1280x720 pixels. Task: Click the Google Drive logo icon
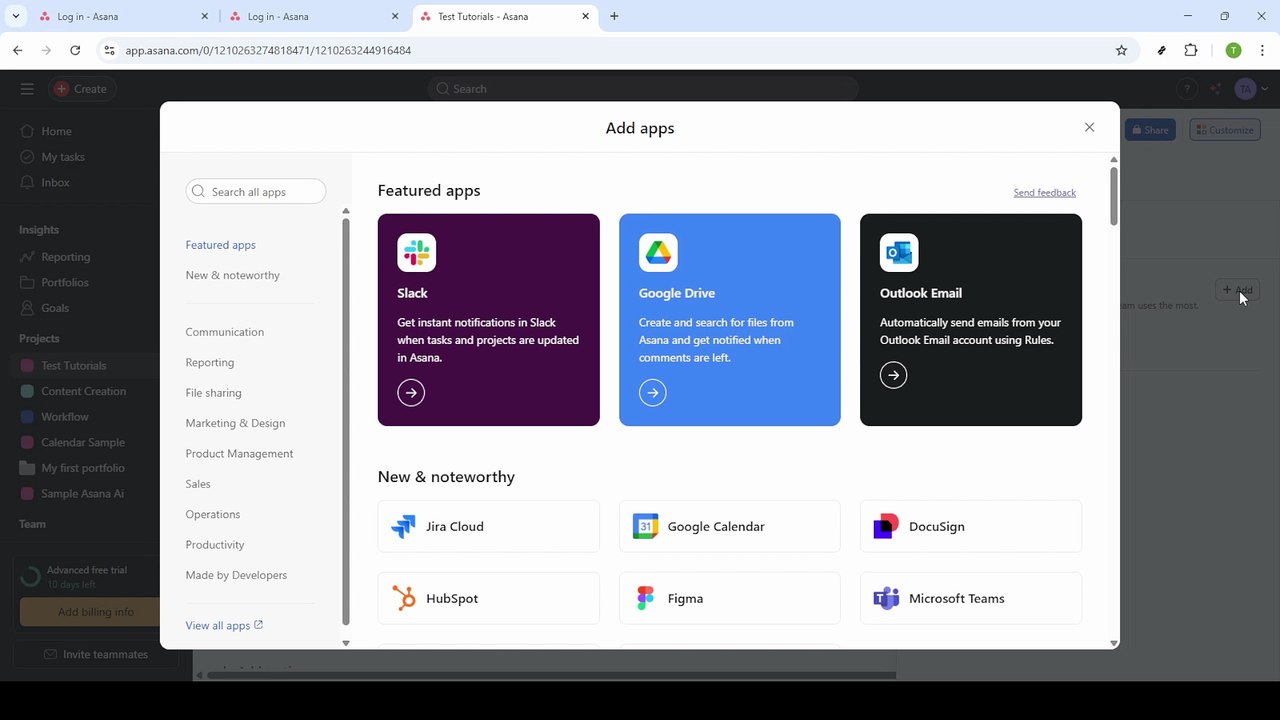658,253
